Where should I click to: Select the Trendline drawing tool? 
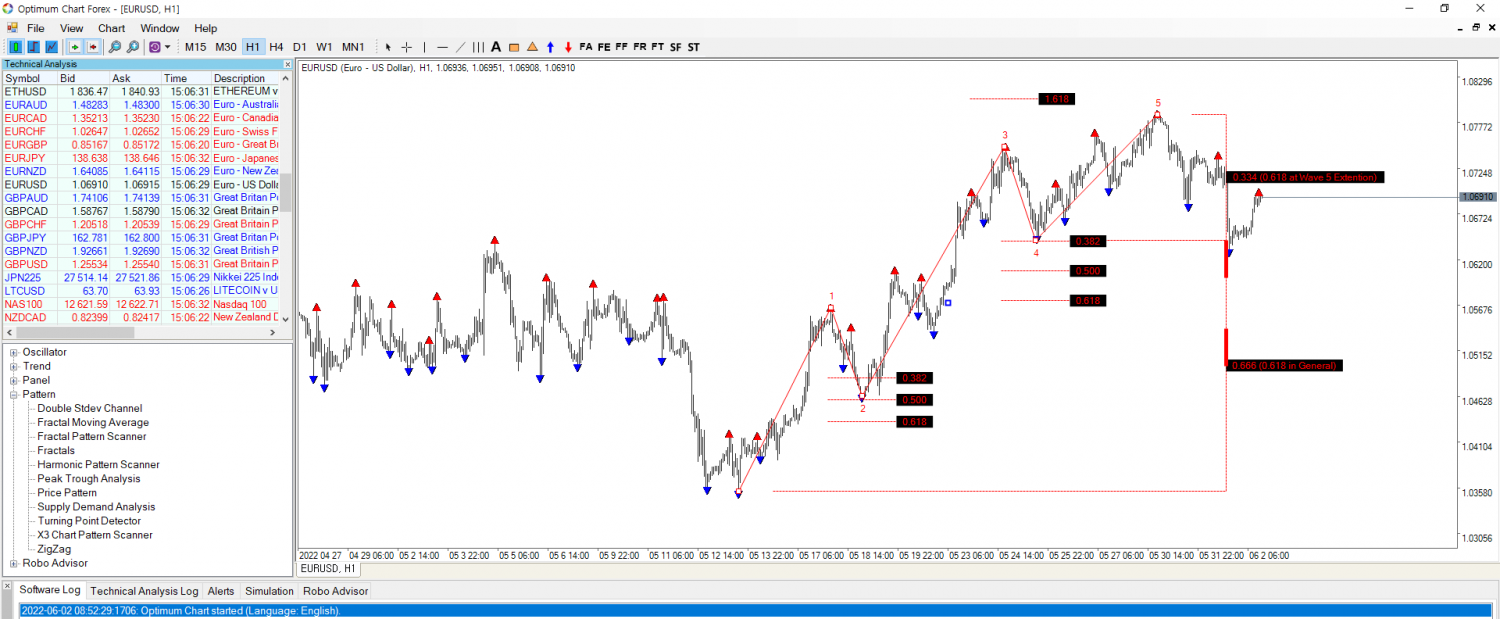(x=461, y=46)
